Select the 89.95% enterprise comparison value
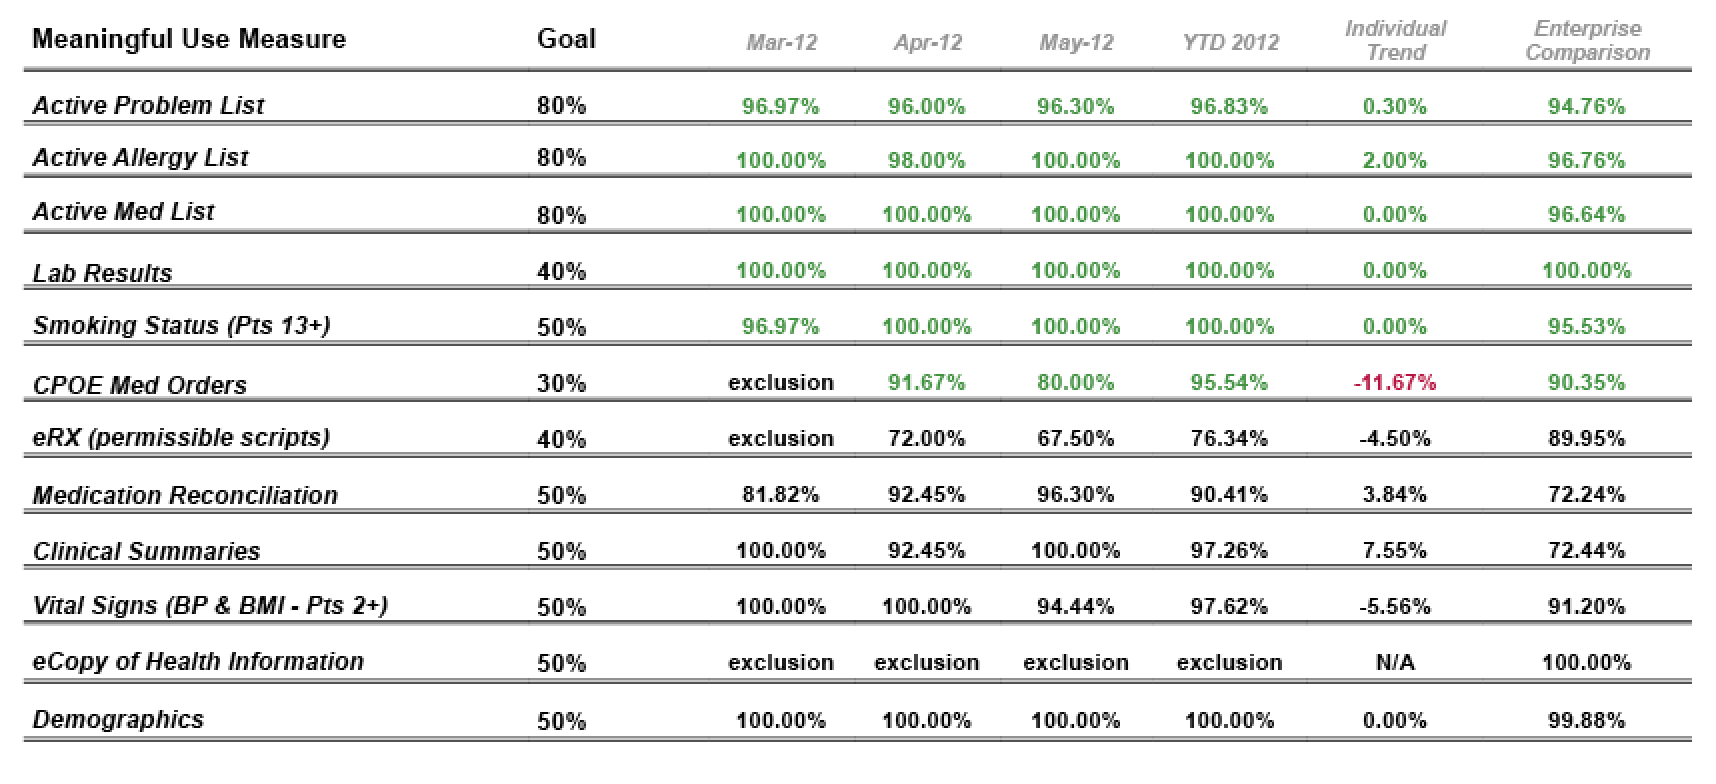 tap(1586, 438)
